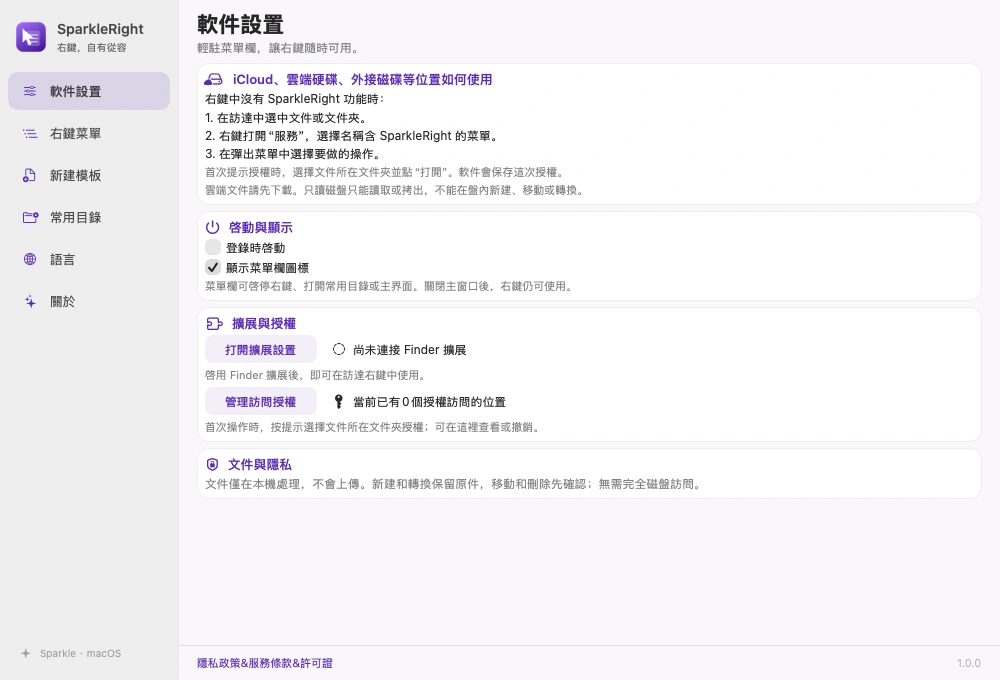This screenshot has height=680, width=1000.
Task: Click the SparkleRight app logo icon
Action: click(x=31, y=37)
